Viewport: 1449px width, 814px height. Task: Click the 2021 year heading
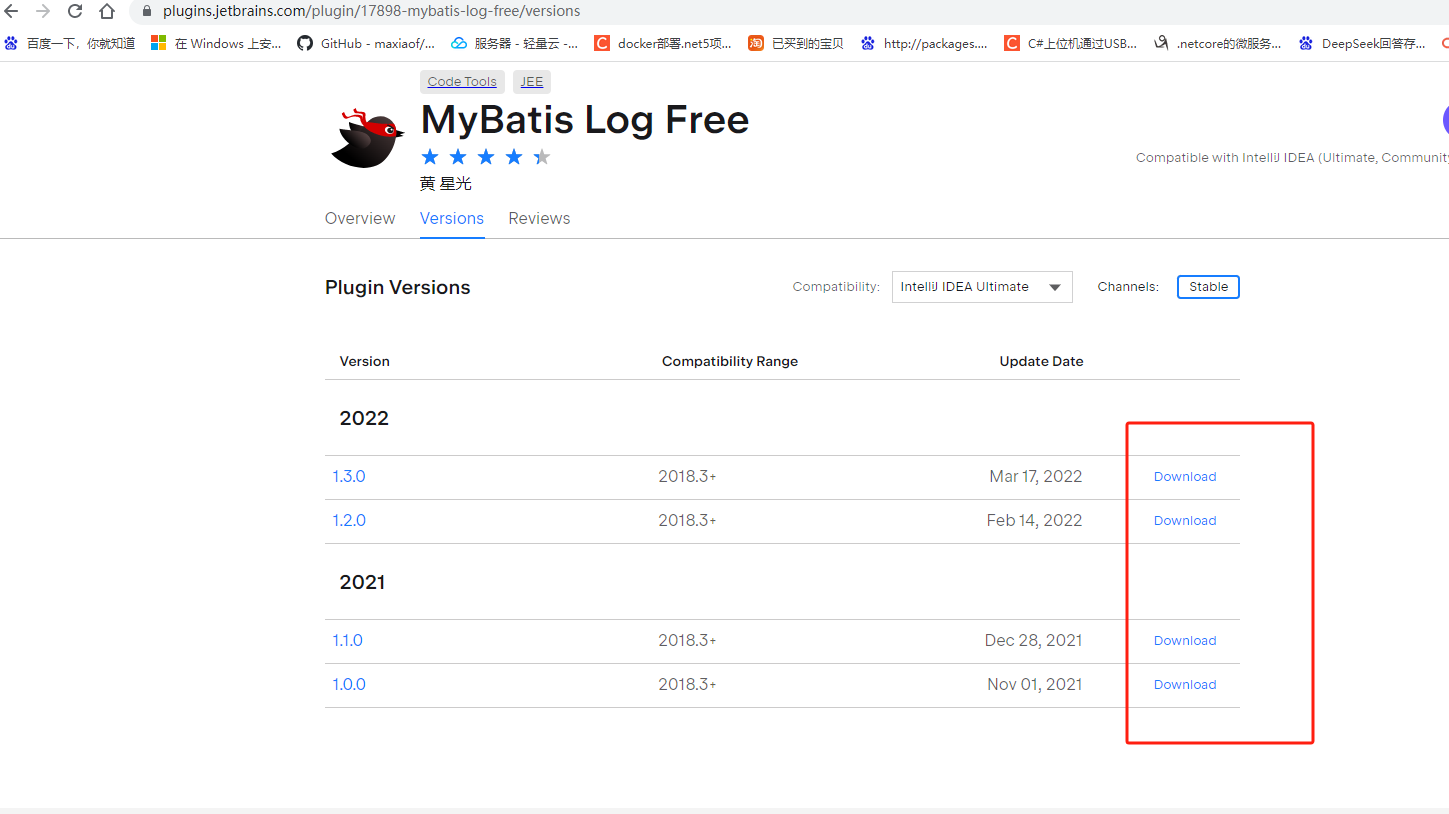[x=363, y=582]
